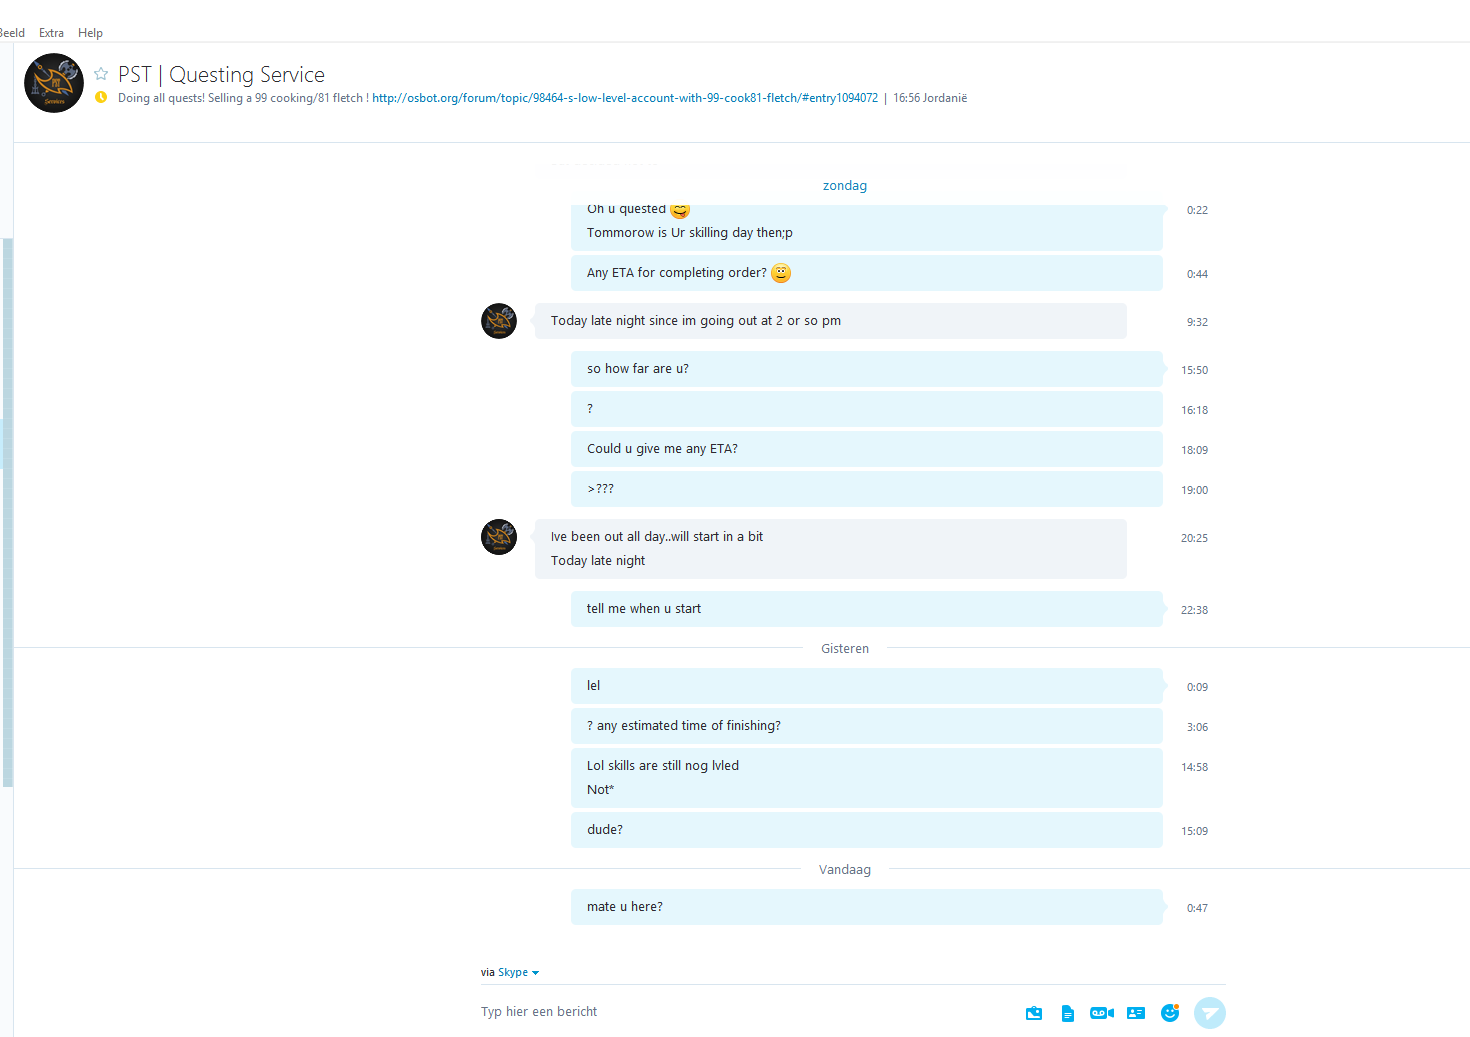Open the Help menu
1470x1037 pixels.
90,33
